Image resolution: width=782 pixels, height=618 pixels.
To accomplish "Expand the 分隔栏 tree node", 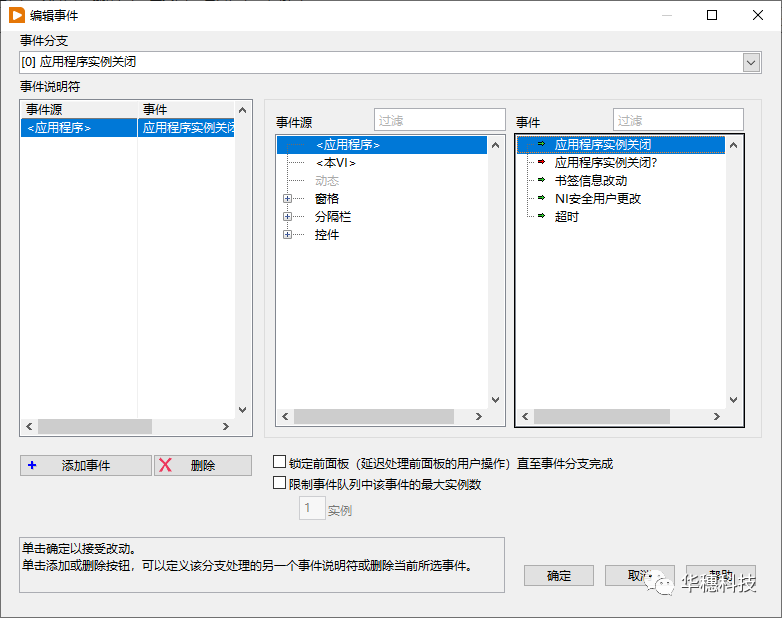I will point(287,216).
